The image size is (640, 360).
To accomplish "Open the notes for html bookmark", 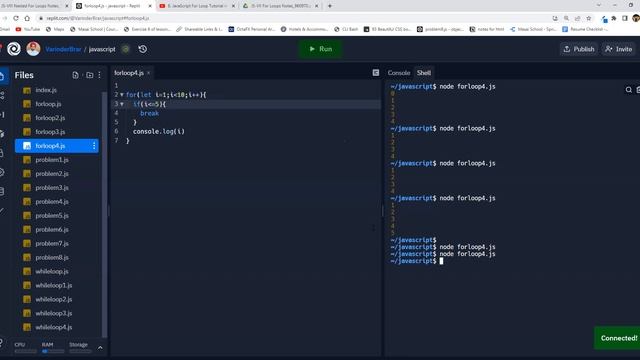I will [x=487, y=29].
